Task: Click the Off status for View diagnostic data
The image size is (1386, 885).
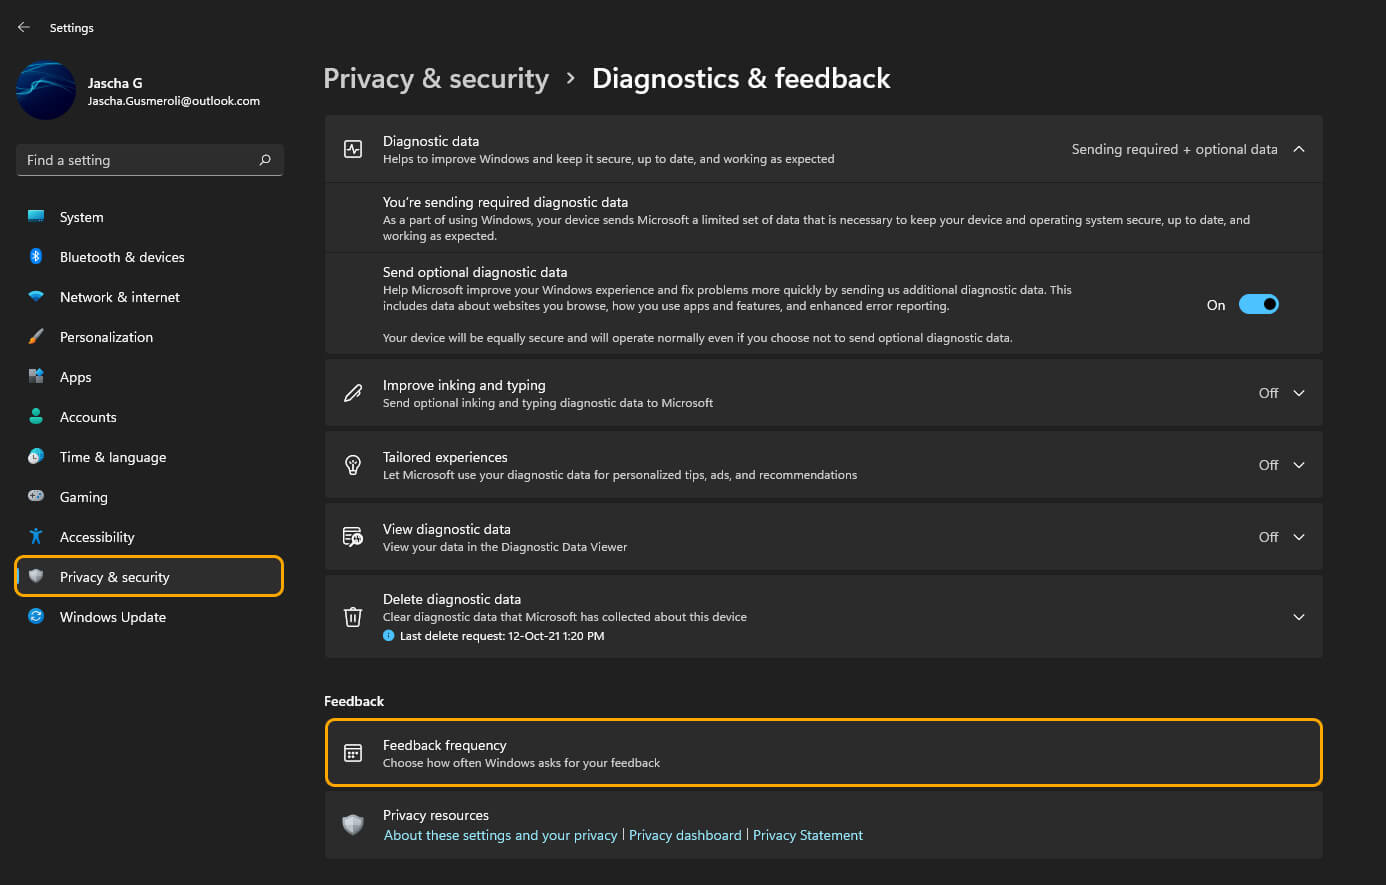Action: [1268, 537]
